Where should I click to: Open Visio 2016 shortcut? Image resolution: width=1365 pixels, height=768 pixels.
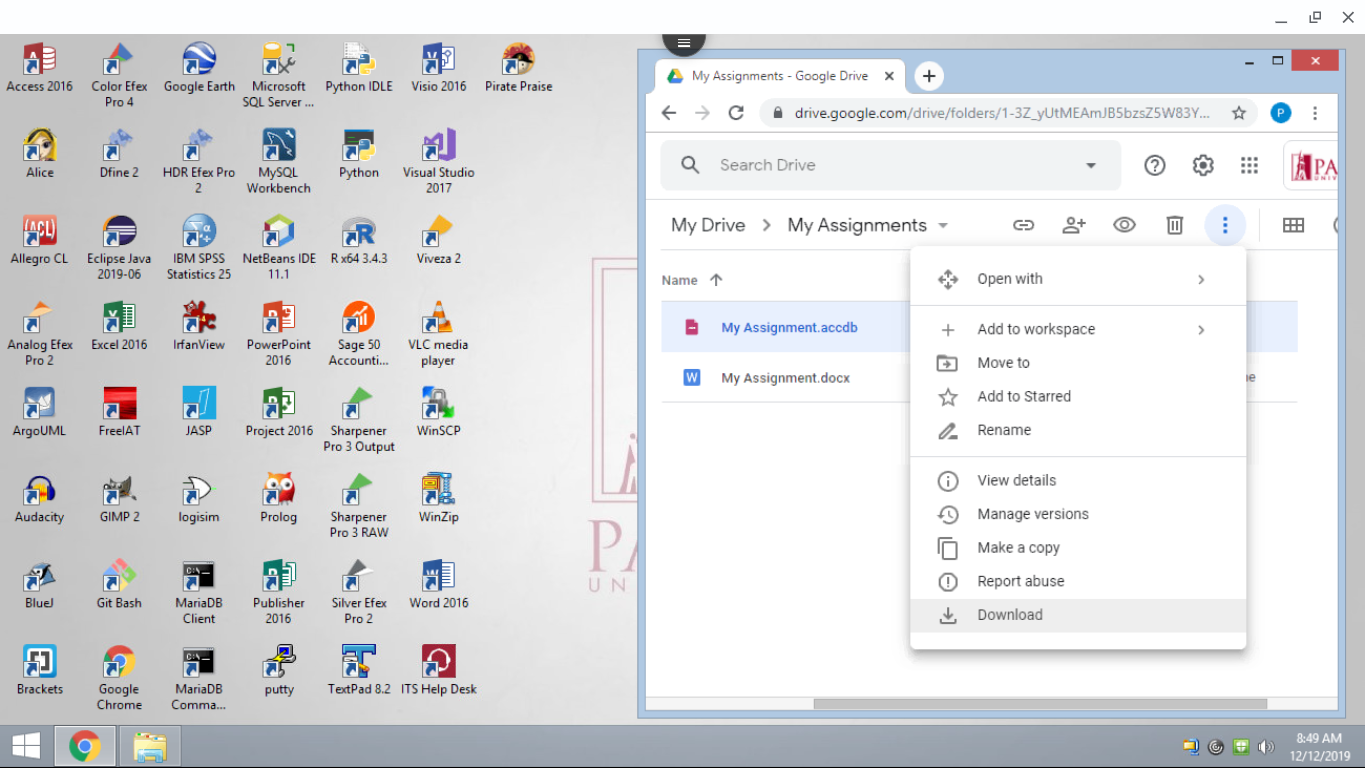pyautogui.click(x=439, y=68)
